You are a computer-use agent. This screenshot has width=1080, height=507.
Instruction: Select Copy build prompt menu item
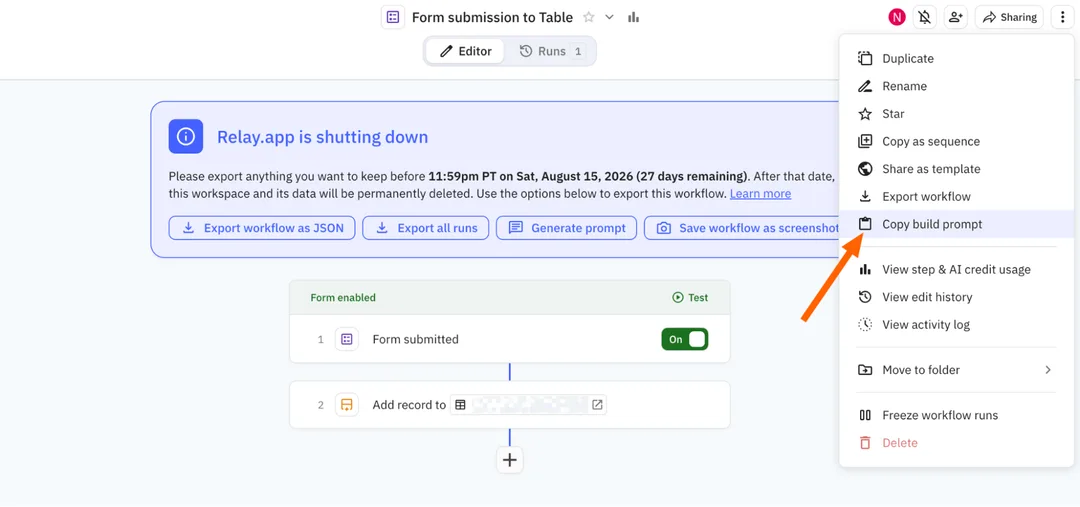click(957, 224)
